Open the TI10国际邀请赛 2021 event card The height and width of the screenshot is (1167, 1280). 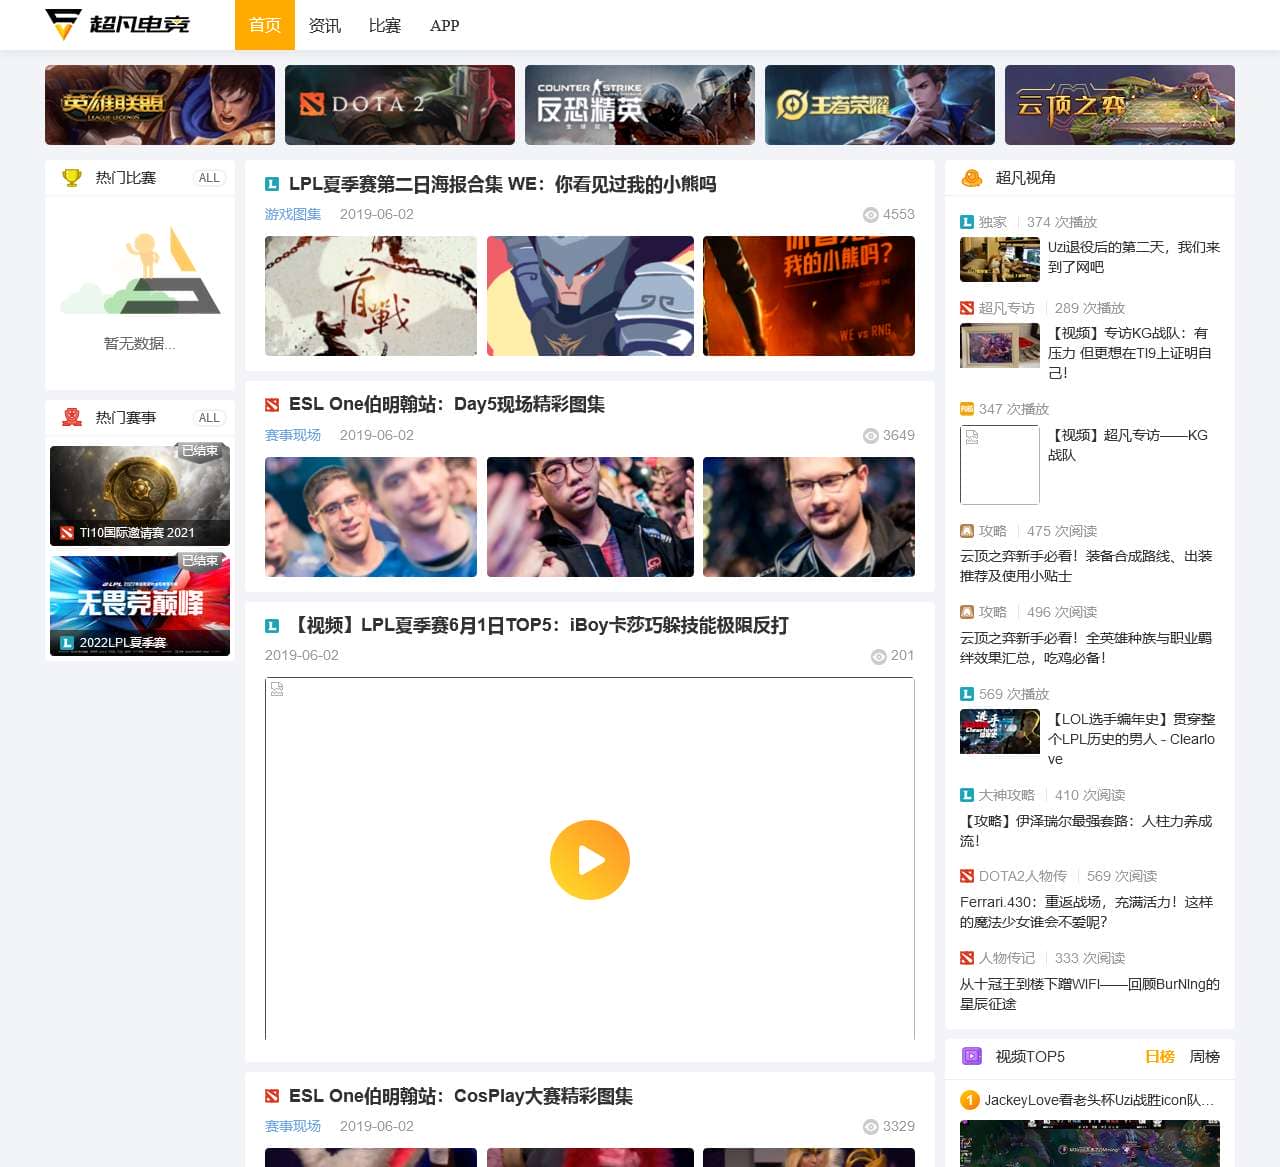pos(140,495)
